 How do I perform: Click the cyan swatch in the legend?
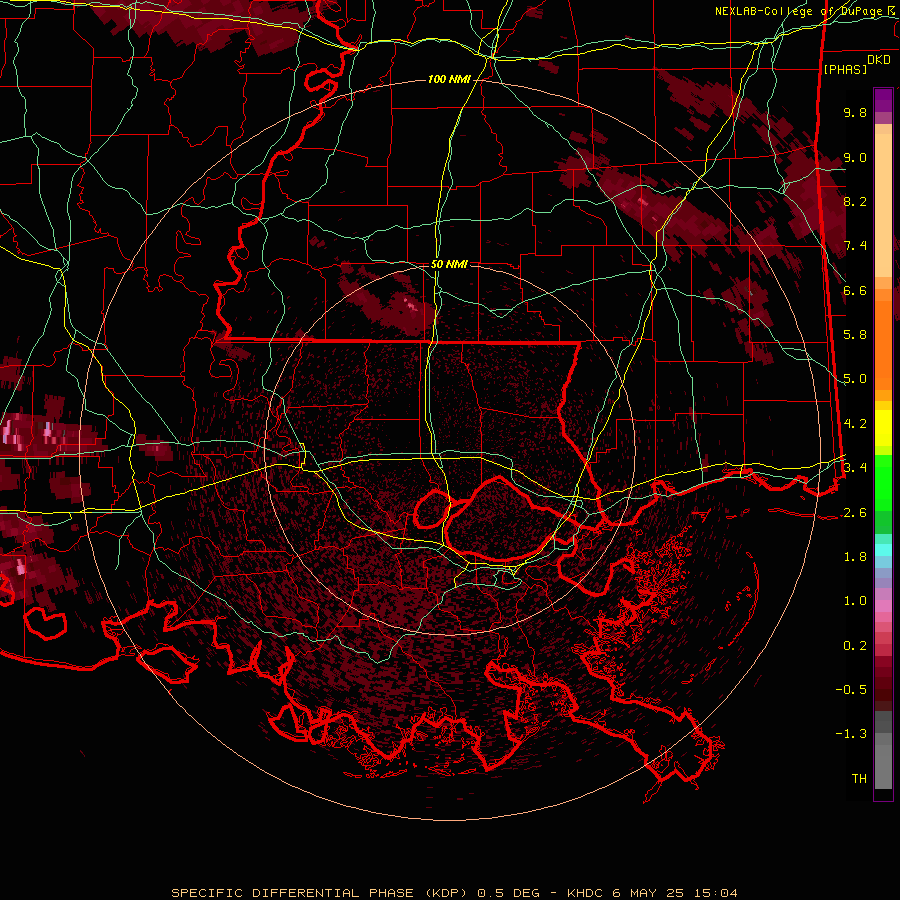coord(883,550)
